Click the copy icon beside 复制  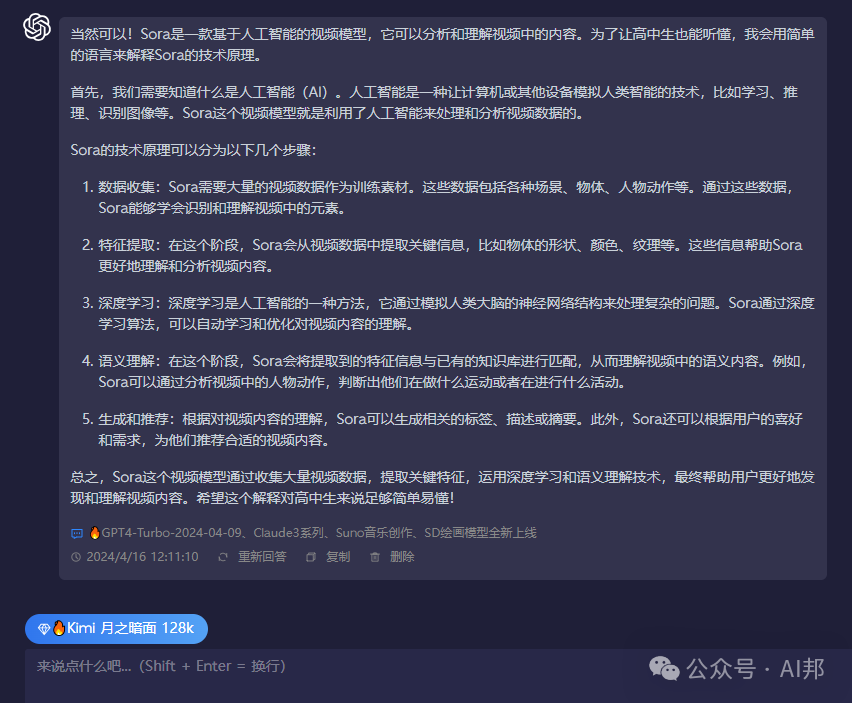311,557
